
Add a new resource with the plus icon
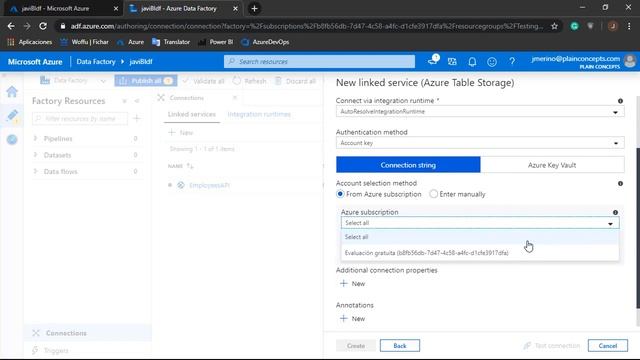(137, 118)
